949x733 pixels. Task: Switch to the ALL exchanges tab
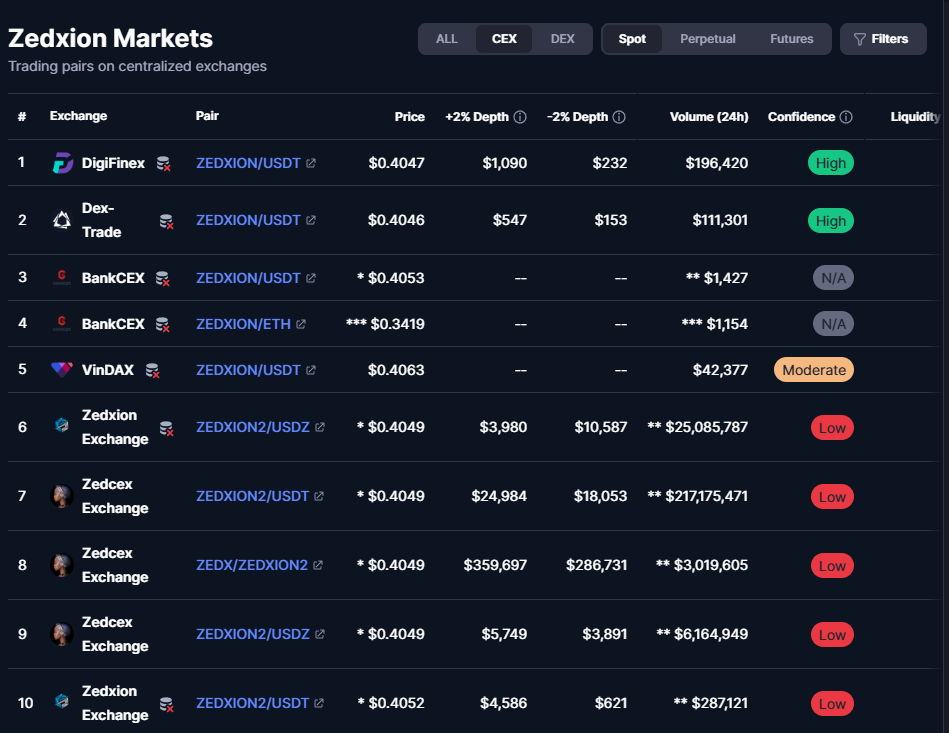[x=447, y=39]
